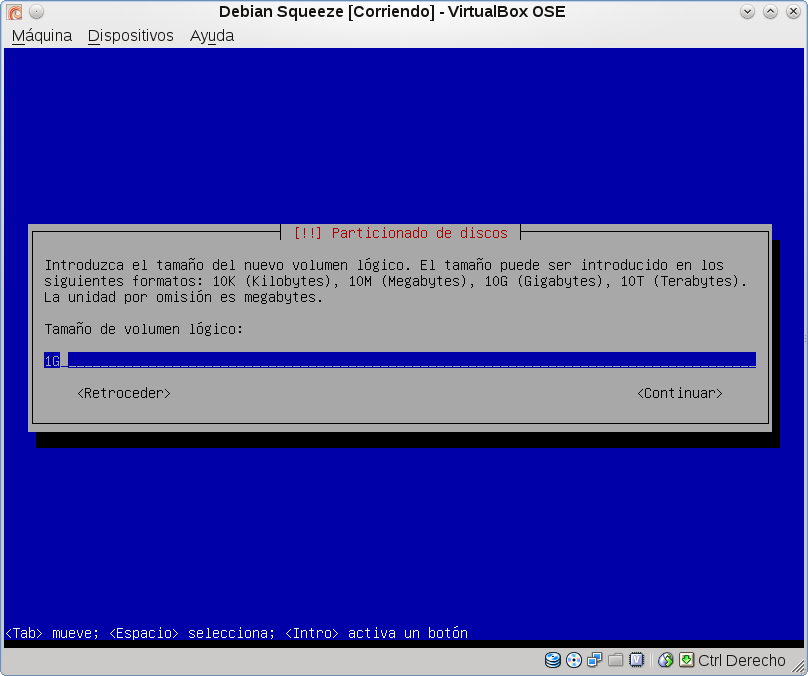The width and height of the screenshot is (808, 676).
Task: Click the keyboard capture arrow icon
Action: [686, 660]
